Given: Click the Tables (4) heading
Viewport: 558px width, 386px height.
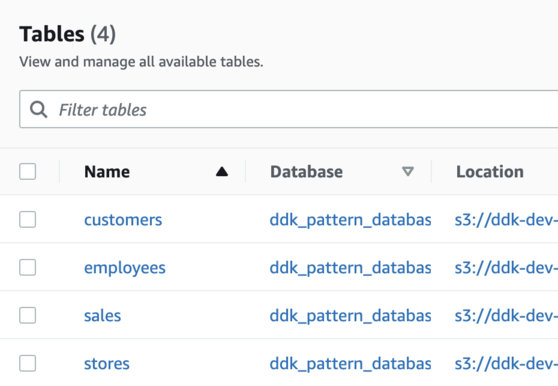Looking at the screenshot, I should (68, 35).
